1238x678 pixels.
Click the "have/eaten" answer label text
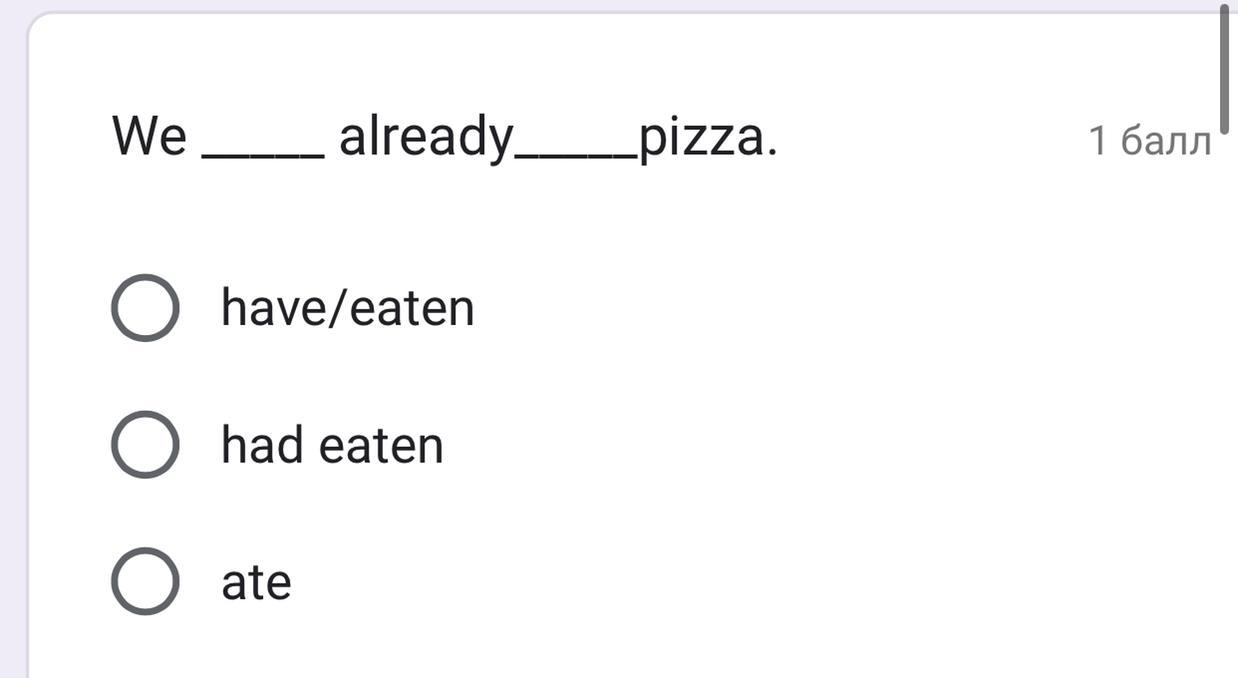click(x=347, y=307)
